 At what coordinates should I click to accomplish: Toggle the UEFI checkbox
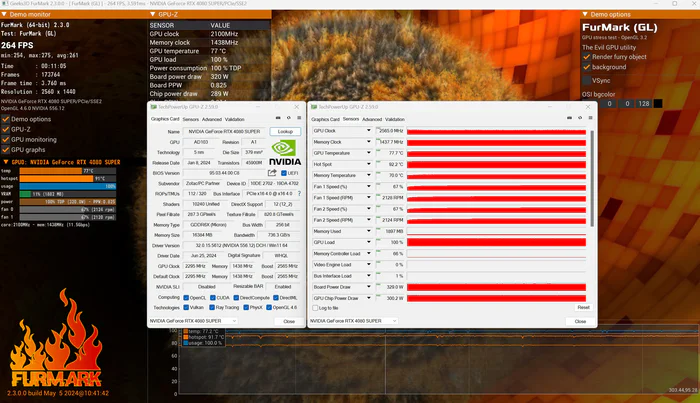click(x=283, y=173)
